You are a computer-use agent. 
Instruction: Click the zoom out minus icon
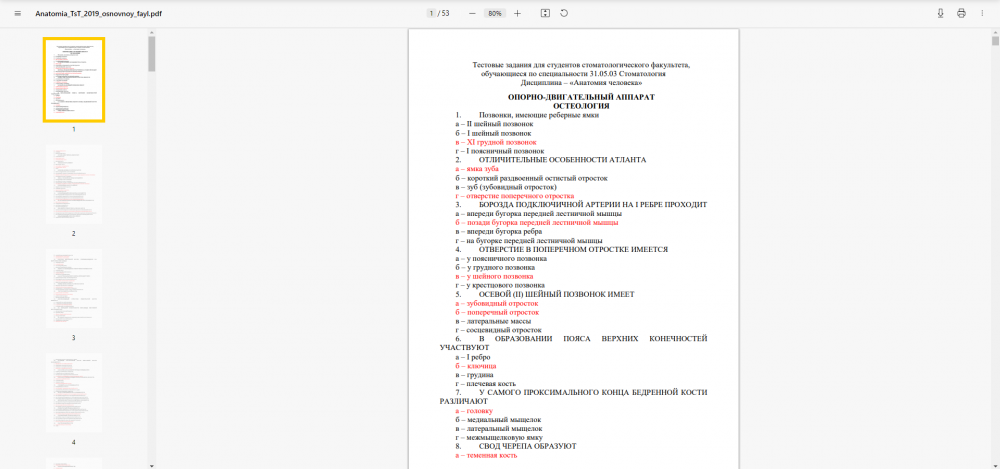click(x=472, y=13)
